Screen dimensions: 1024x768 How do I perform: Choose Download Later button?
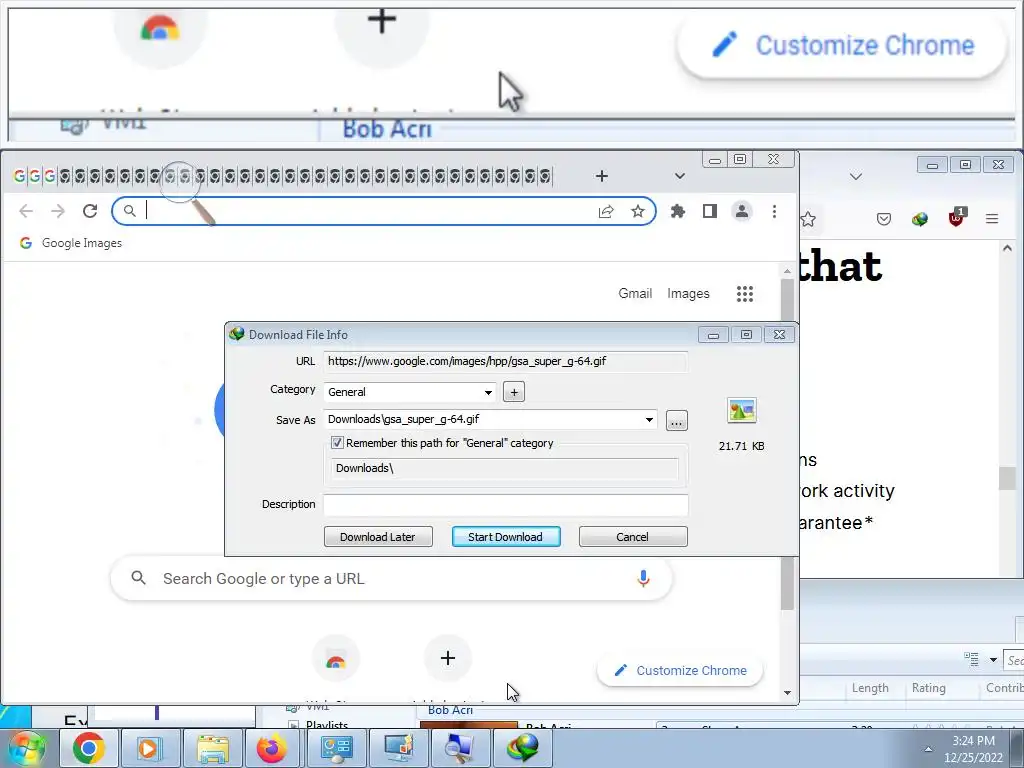pyautogui.click(x=378, y=537)
